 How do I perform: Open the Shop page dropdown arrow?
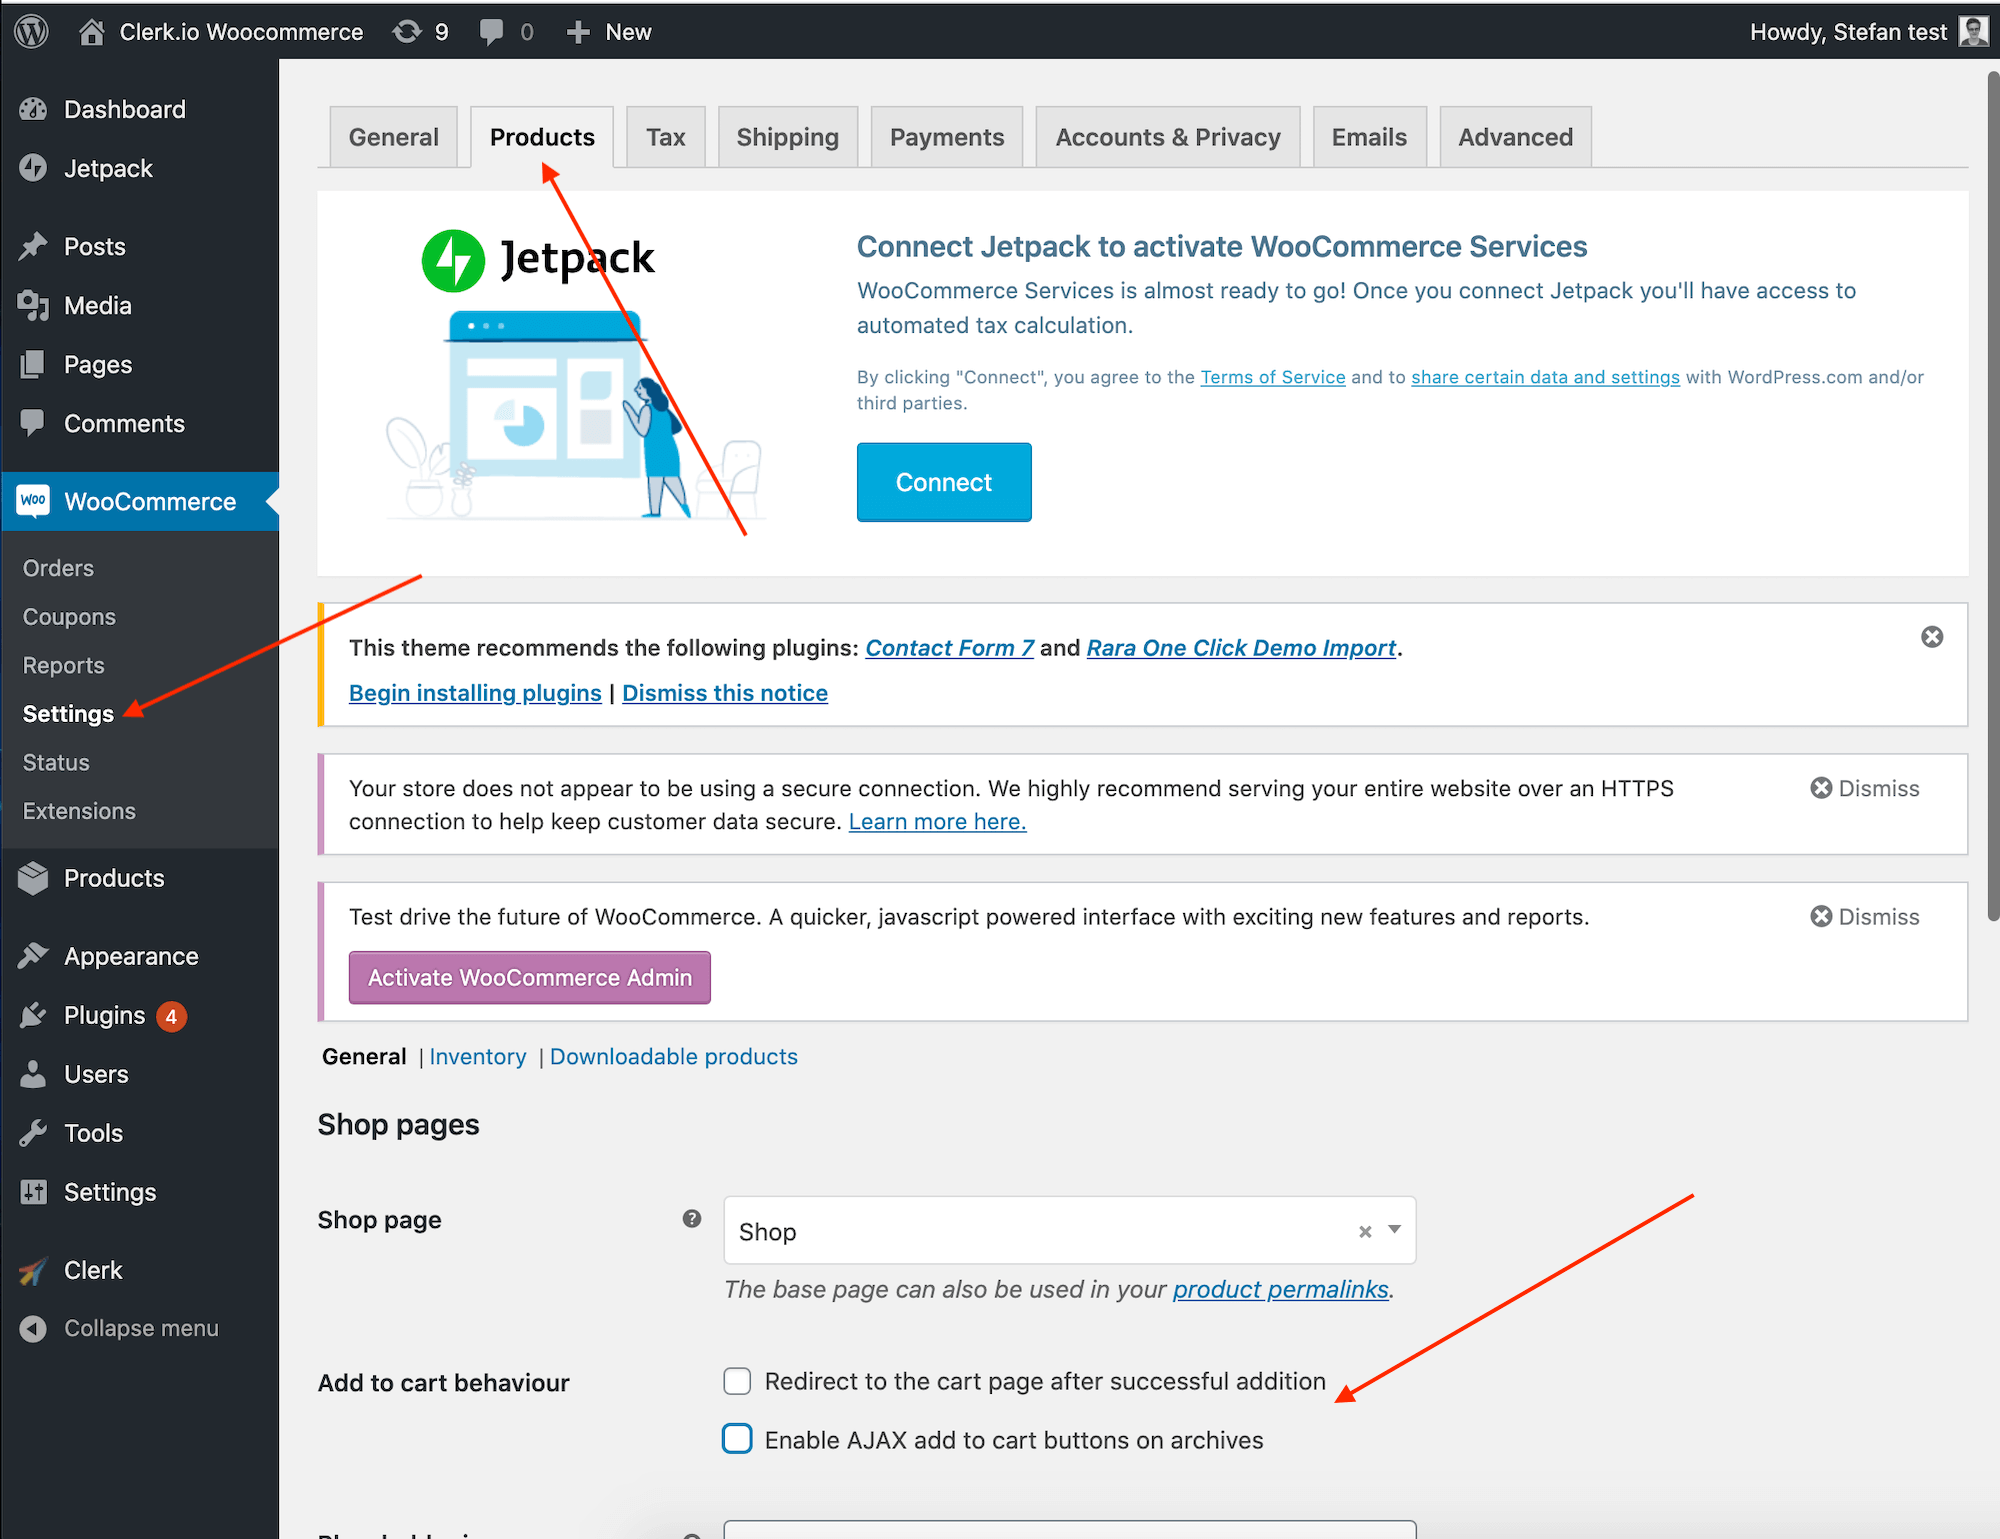point(1394,1230)
